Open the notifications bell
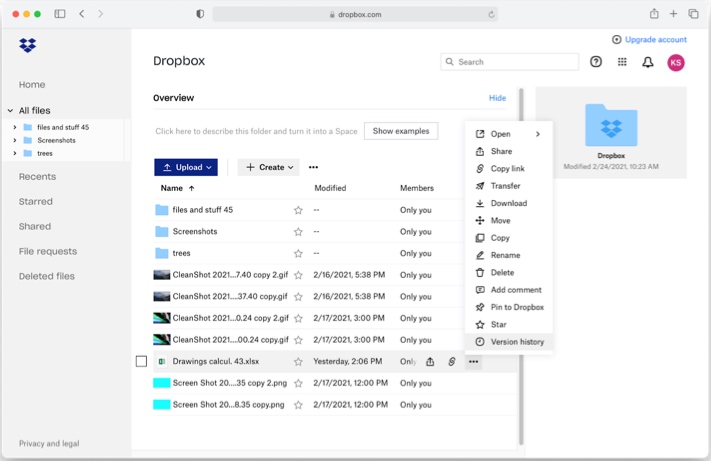This screenshot has height=461, width=711. (x=648, y=62)
